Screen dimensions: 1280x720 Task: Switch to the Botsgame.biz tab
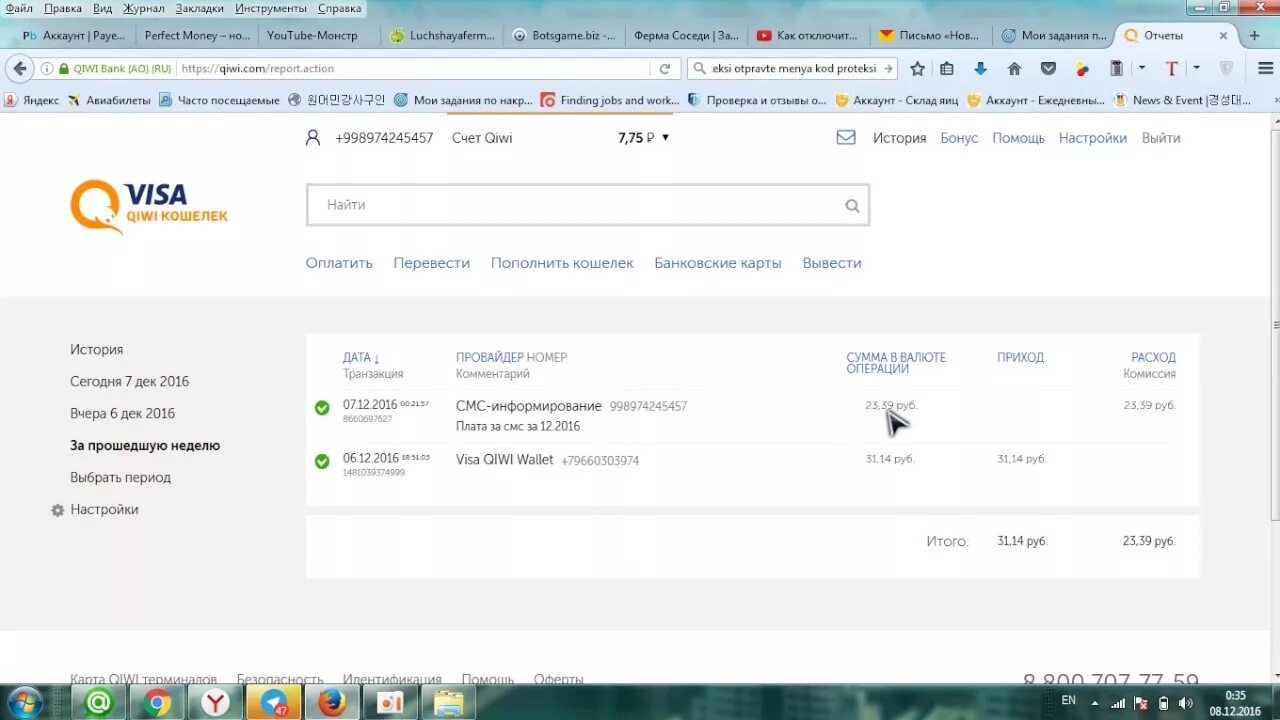point(565,35)
